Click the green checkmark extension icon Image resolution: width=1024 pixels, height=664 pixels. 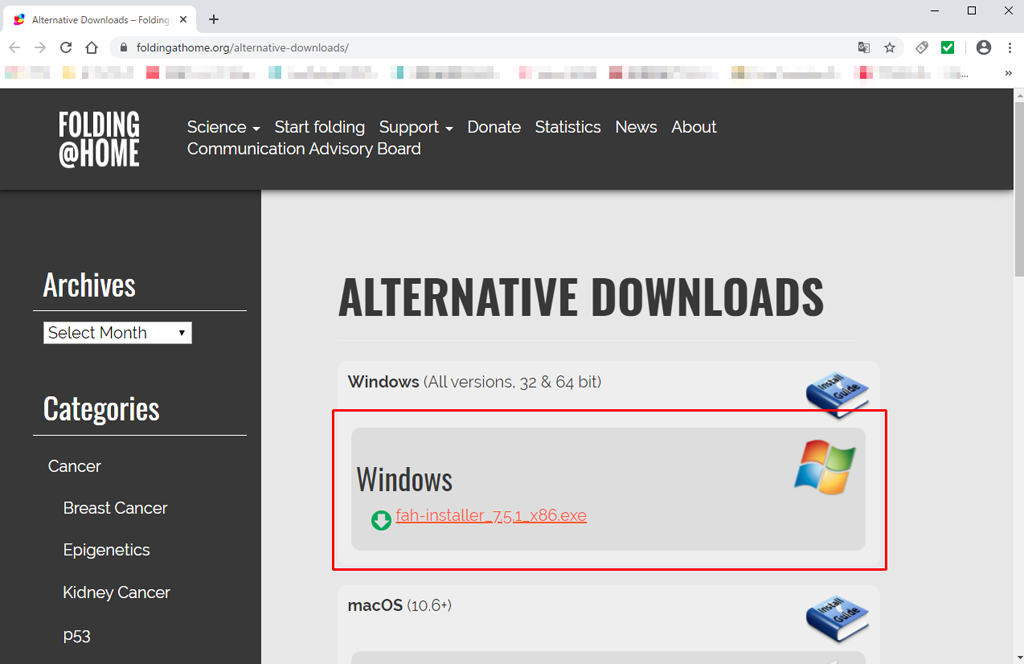coord(947,47)
